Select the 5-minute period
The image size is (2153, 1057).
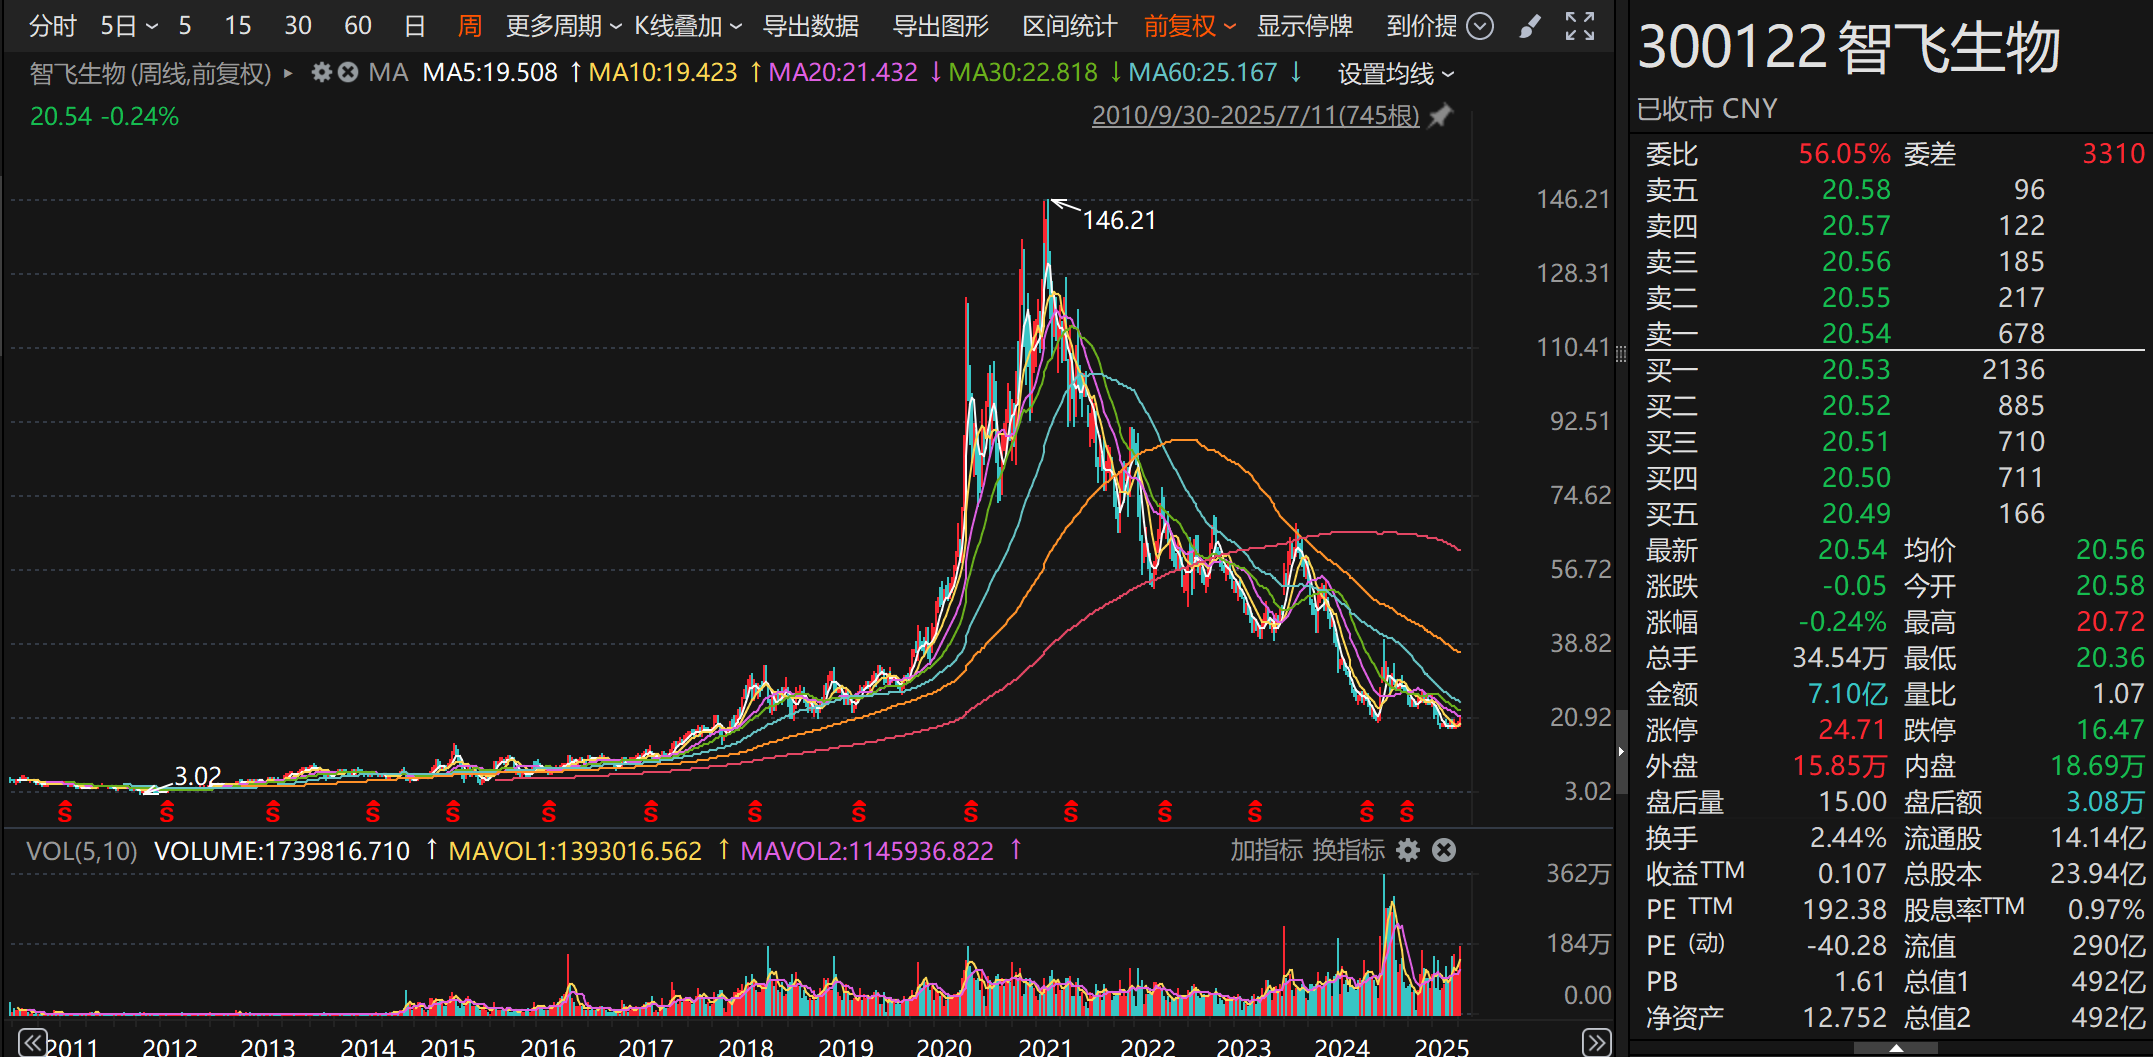coord(185,26)
